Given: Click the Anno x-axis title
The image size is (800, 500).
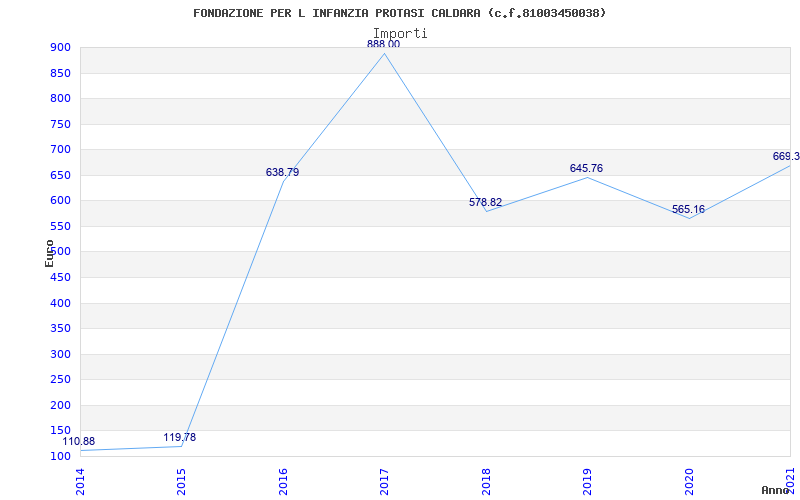Looking at the screenshot, I should click(x=776, y=490).
